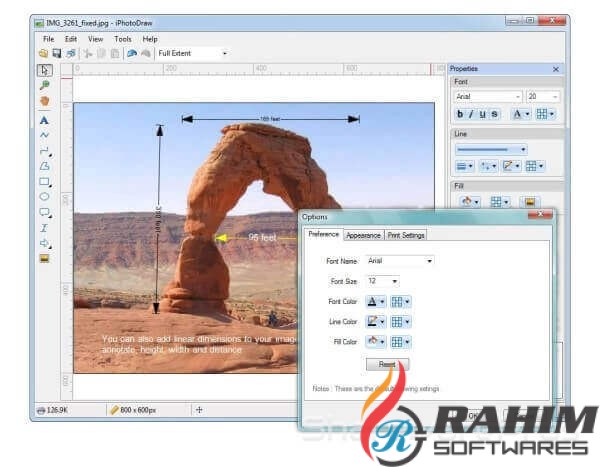600x467 pixels.
Task: Click the cut scissors icon
Action: point(88,54)
